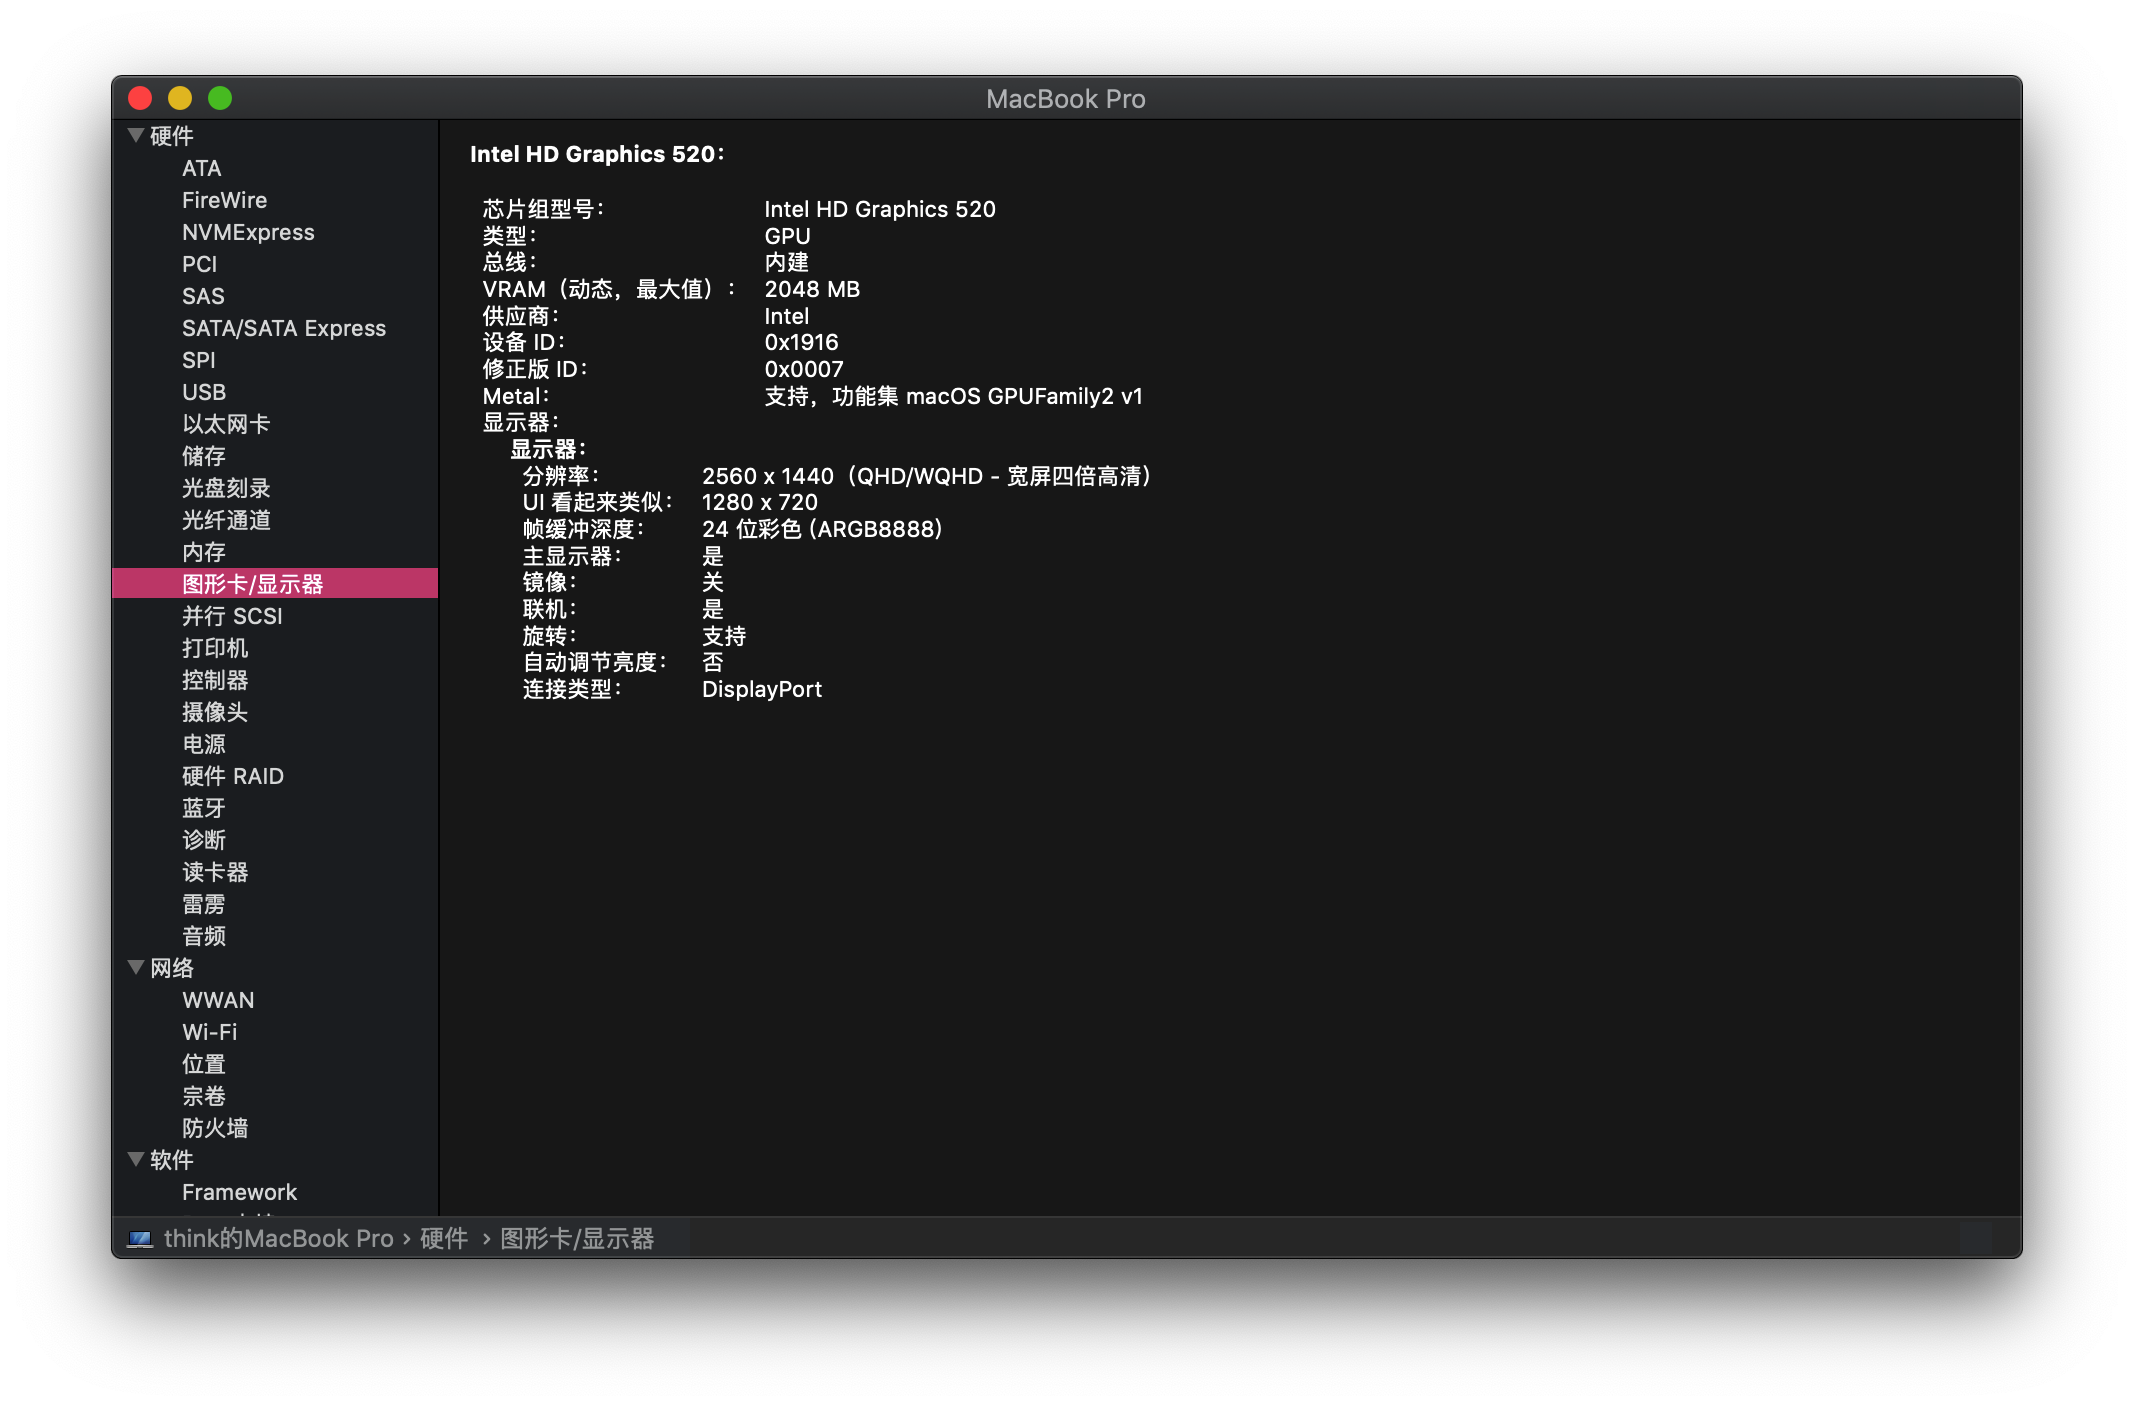Collapse the 网络 section triangle
The width and height of the screenshot is (2134, 1406).
coord(136,967)
